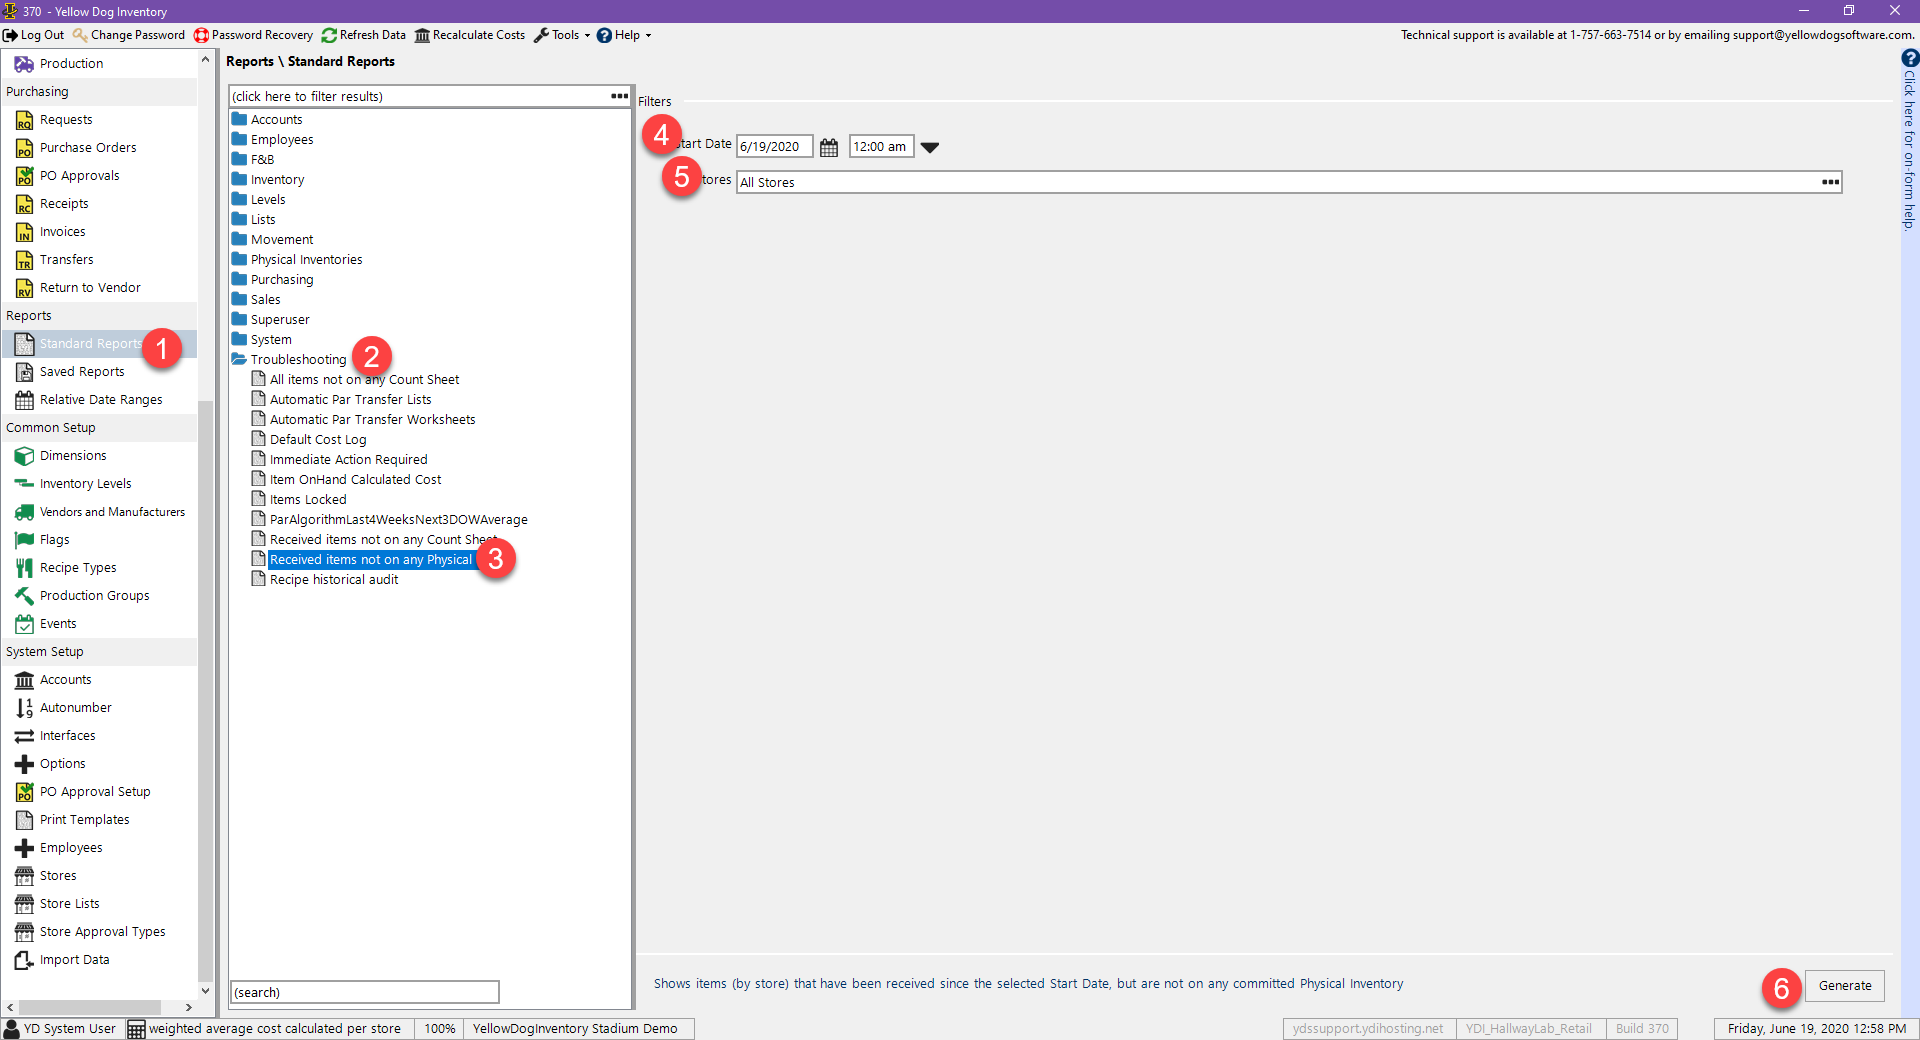Select Item OnHand Calculated Cost report

click(x=355, y=479)
